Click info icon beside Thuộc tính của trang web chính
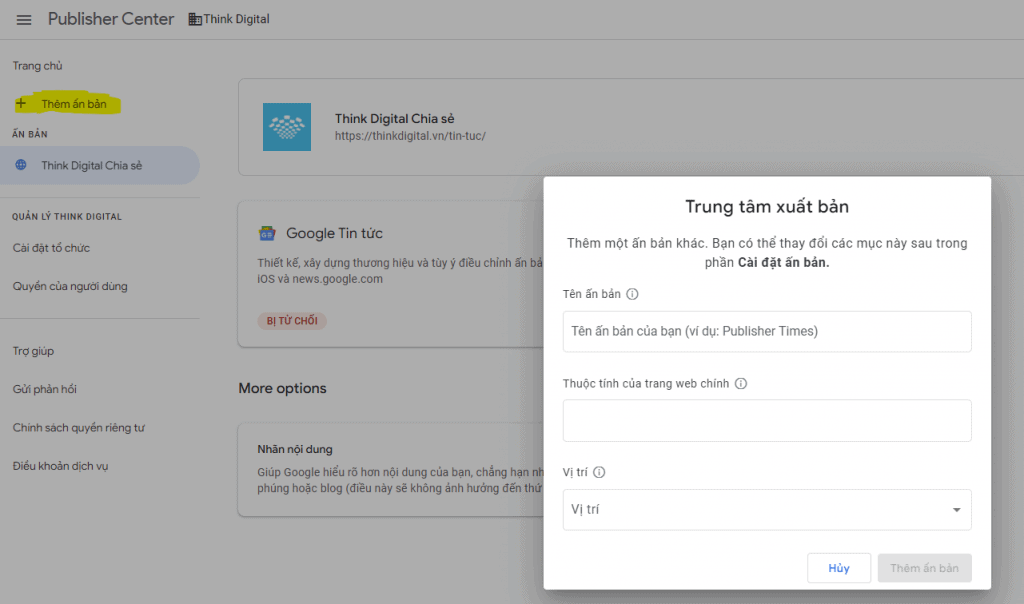The height and width of the screenshot is (604, 1024). tap(741, 384)
